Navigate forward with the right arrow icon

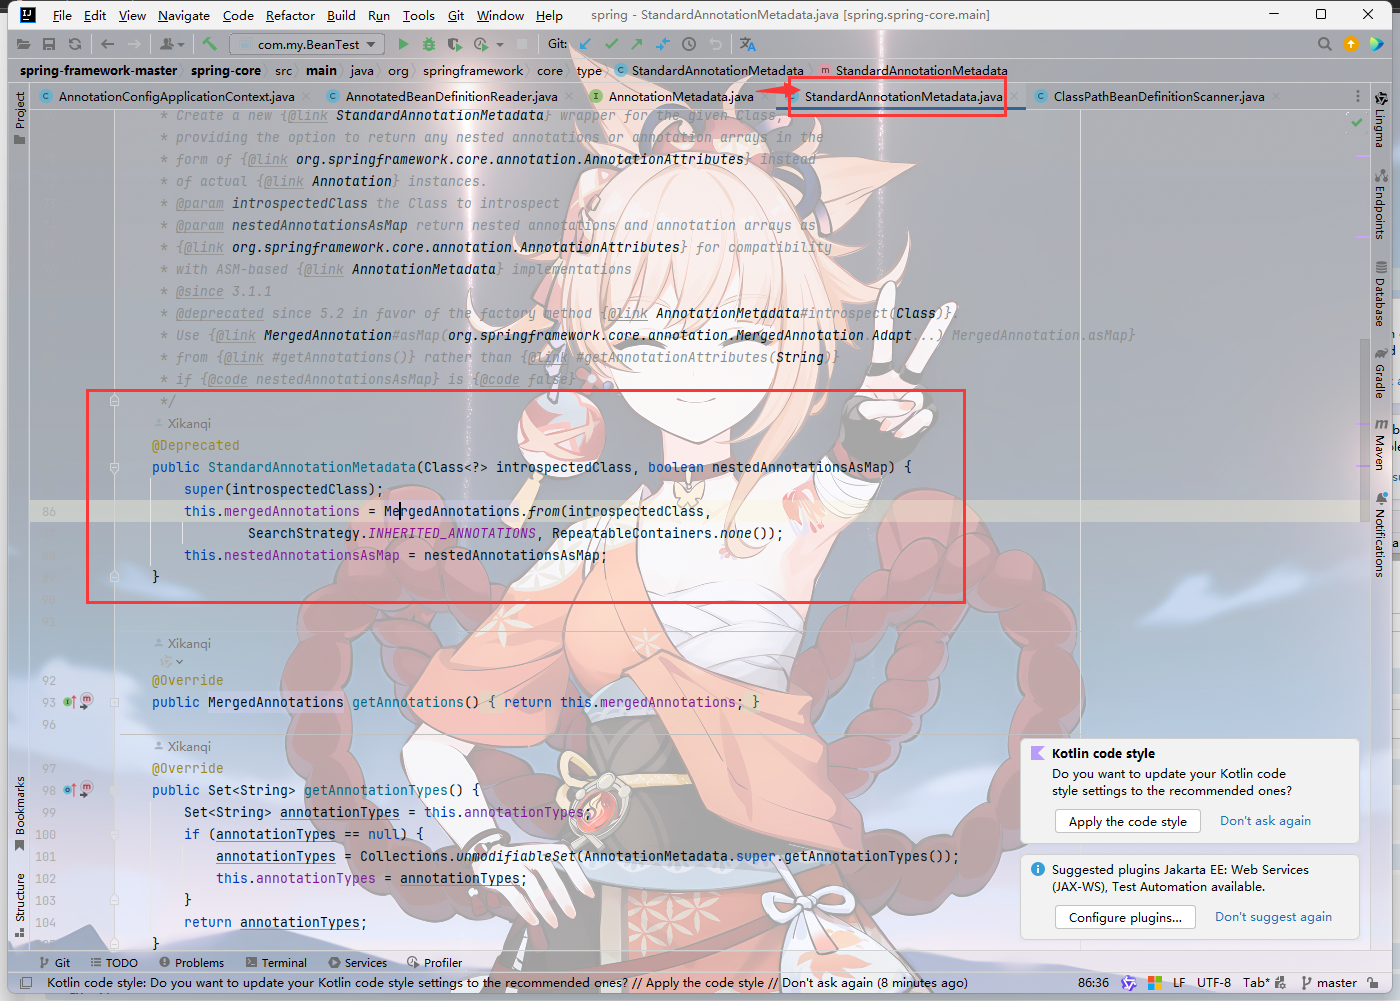[x=135, y=44]
